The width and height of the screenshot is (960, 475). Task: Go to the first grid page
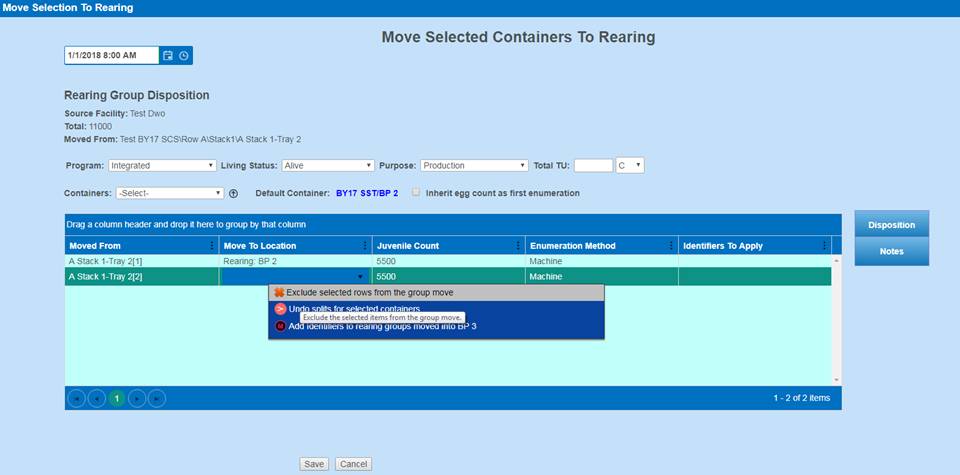[76, 398]
